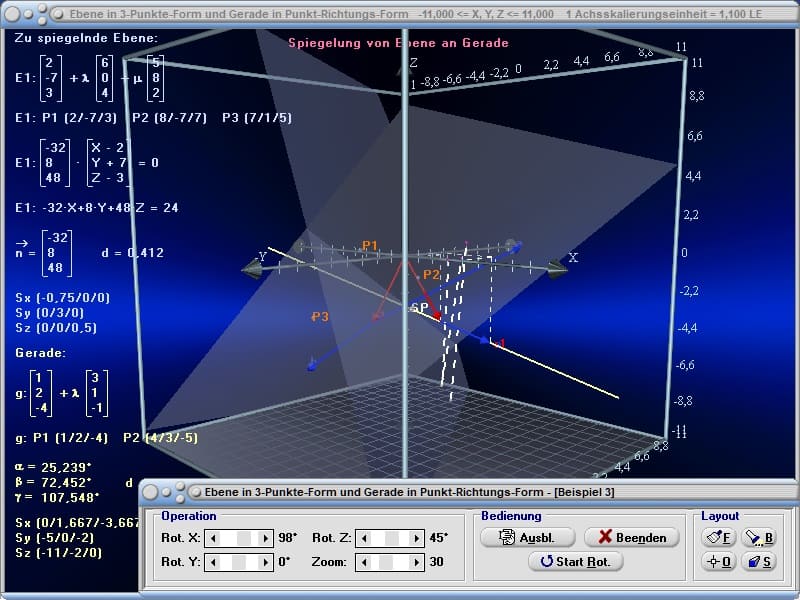Click layout option O with crosshair icon
Image resolution: width=800 pixels, height=600 pixels.
pyautogui.click(x=718, y=561)
